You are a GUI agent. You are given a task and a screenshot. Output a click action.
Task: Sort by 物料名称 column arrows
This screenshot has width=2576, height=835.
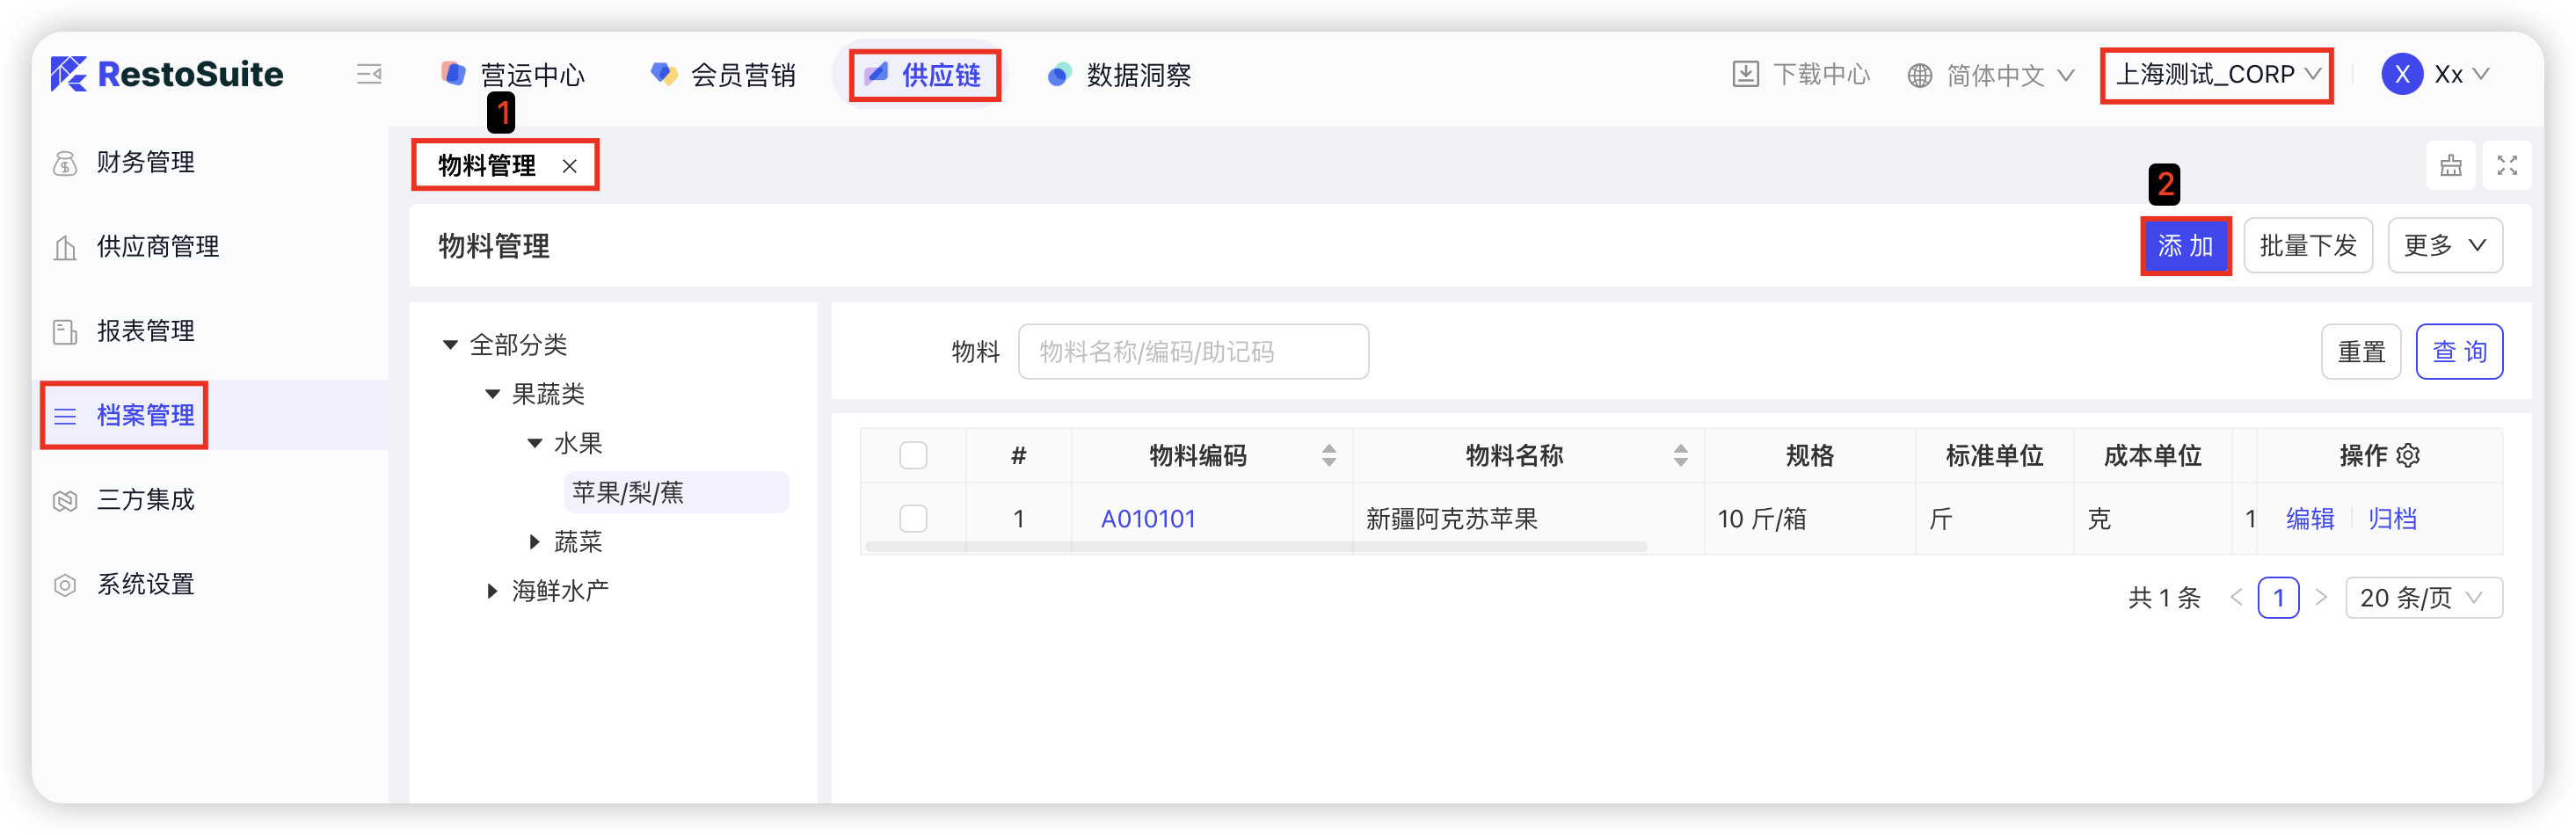tap(1680, 456)
